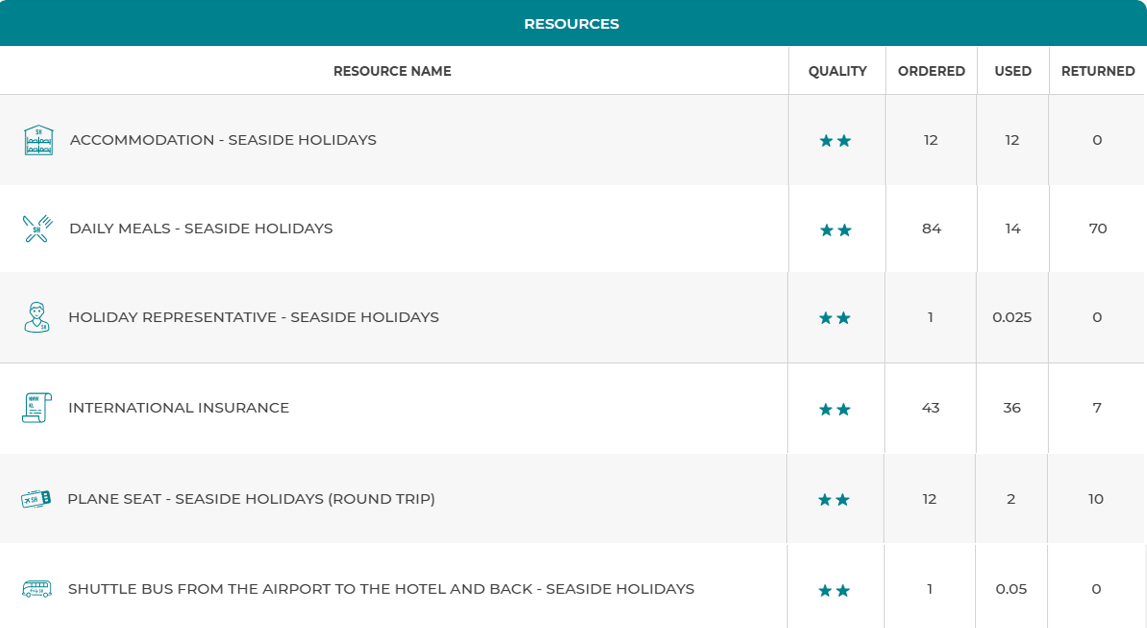Click the Resources header tab
1147x628 pixels.
pyautogui.click(x=572, y=24)
